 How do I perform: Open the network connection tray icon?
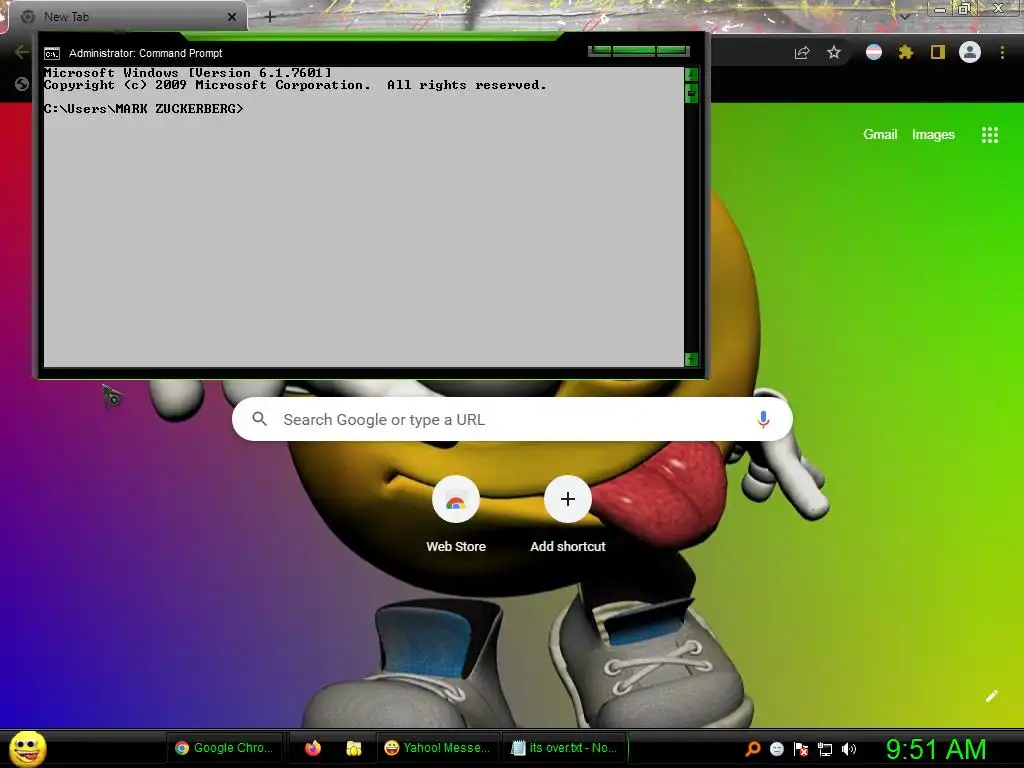click(825, 749)
